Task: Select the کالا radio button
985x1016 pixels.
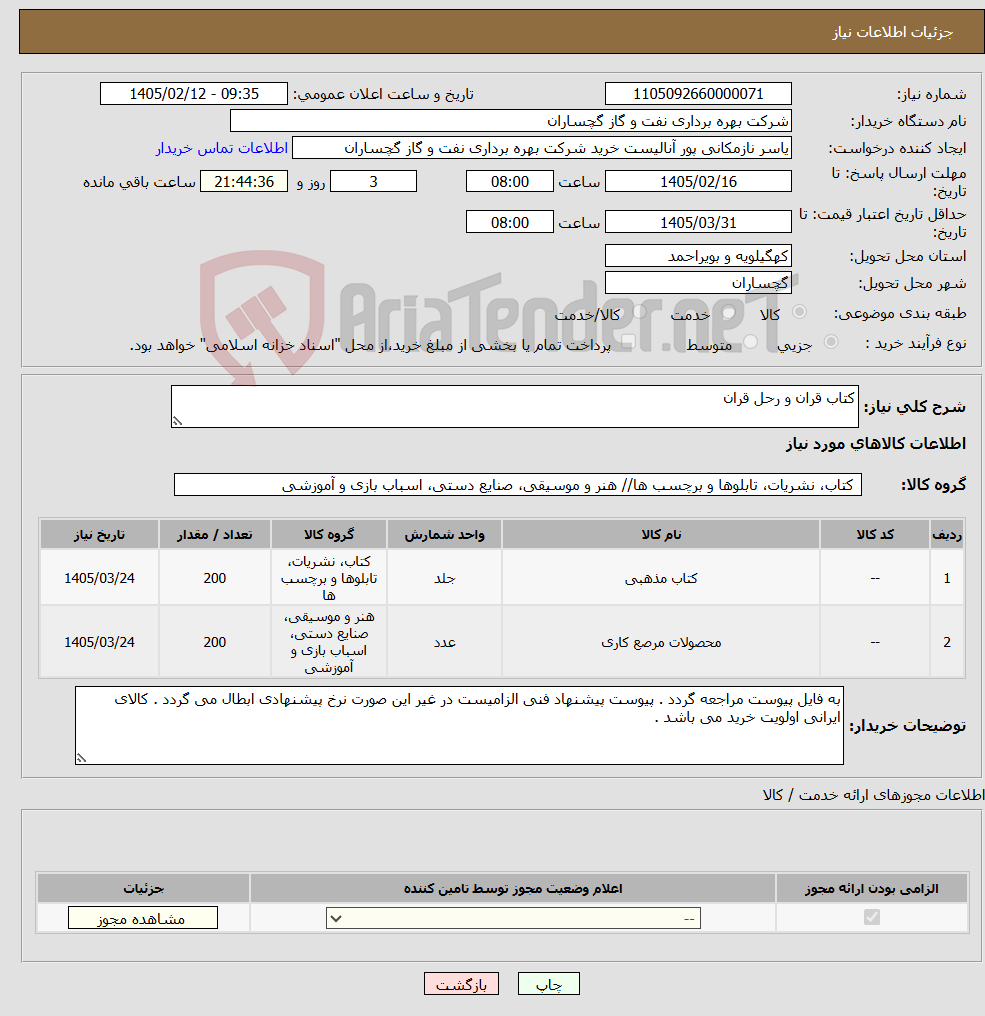Action: click(800, 312)
